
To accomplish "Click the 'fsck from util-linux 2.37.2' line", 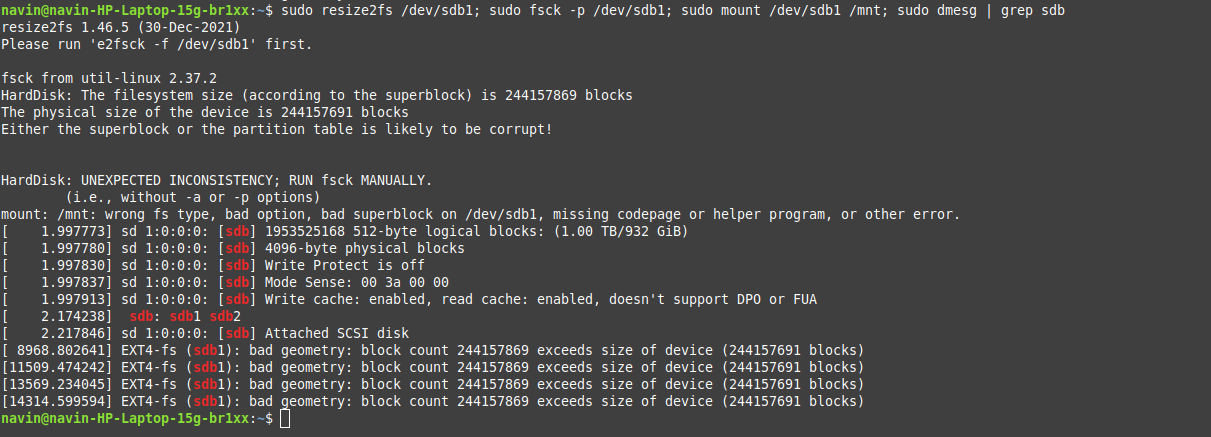I will point(109,78).
